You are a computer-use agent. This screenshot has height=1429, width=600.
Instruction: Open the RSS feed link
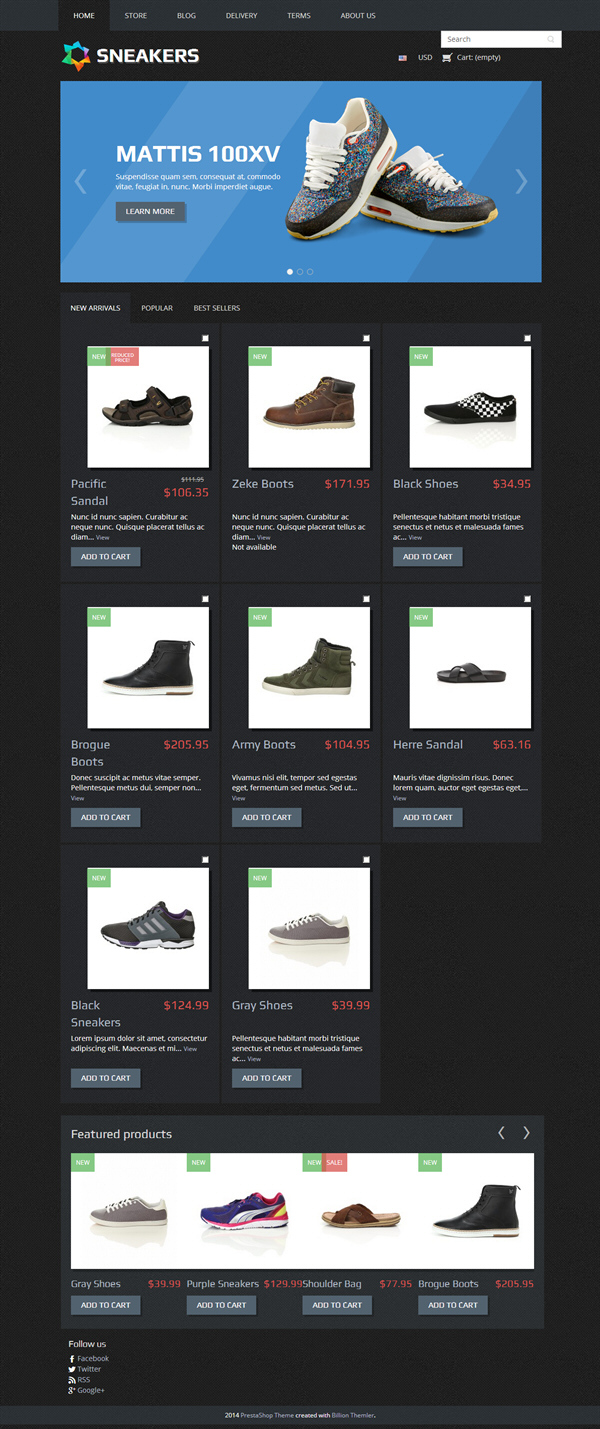pyautogui.click(x=79, y=1380)
